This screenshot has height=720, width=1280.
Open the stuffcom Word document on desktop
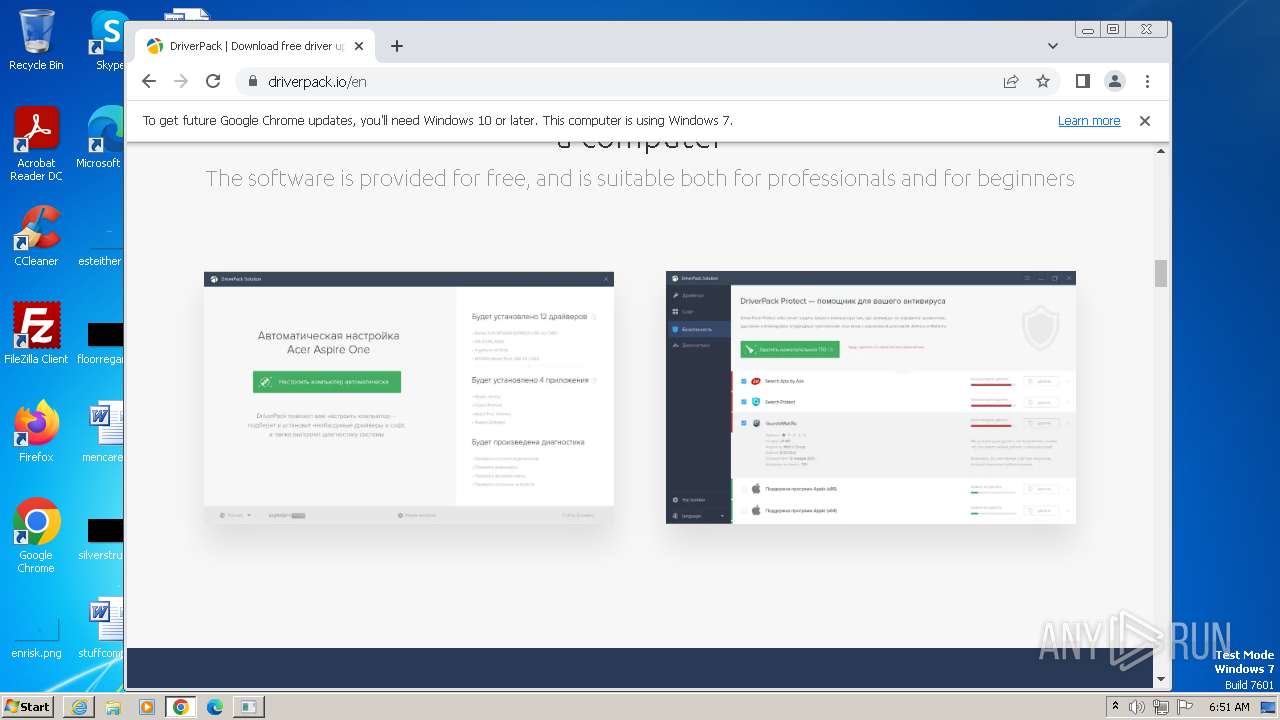point(102,630)
